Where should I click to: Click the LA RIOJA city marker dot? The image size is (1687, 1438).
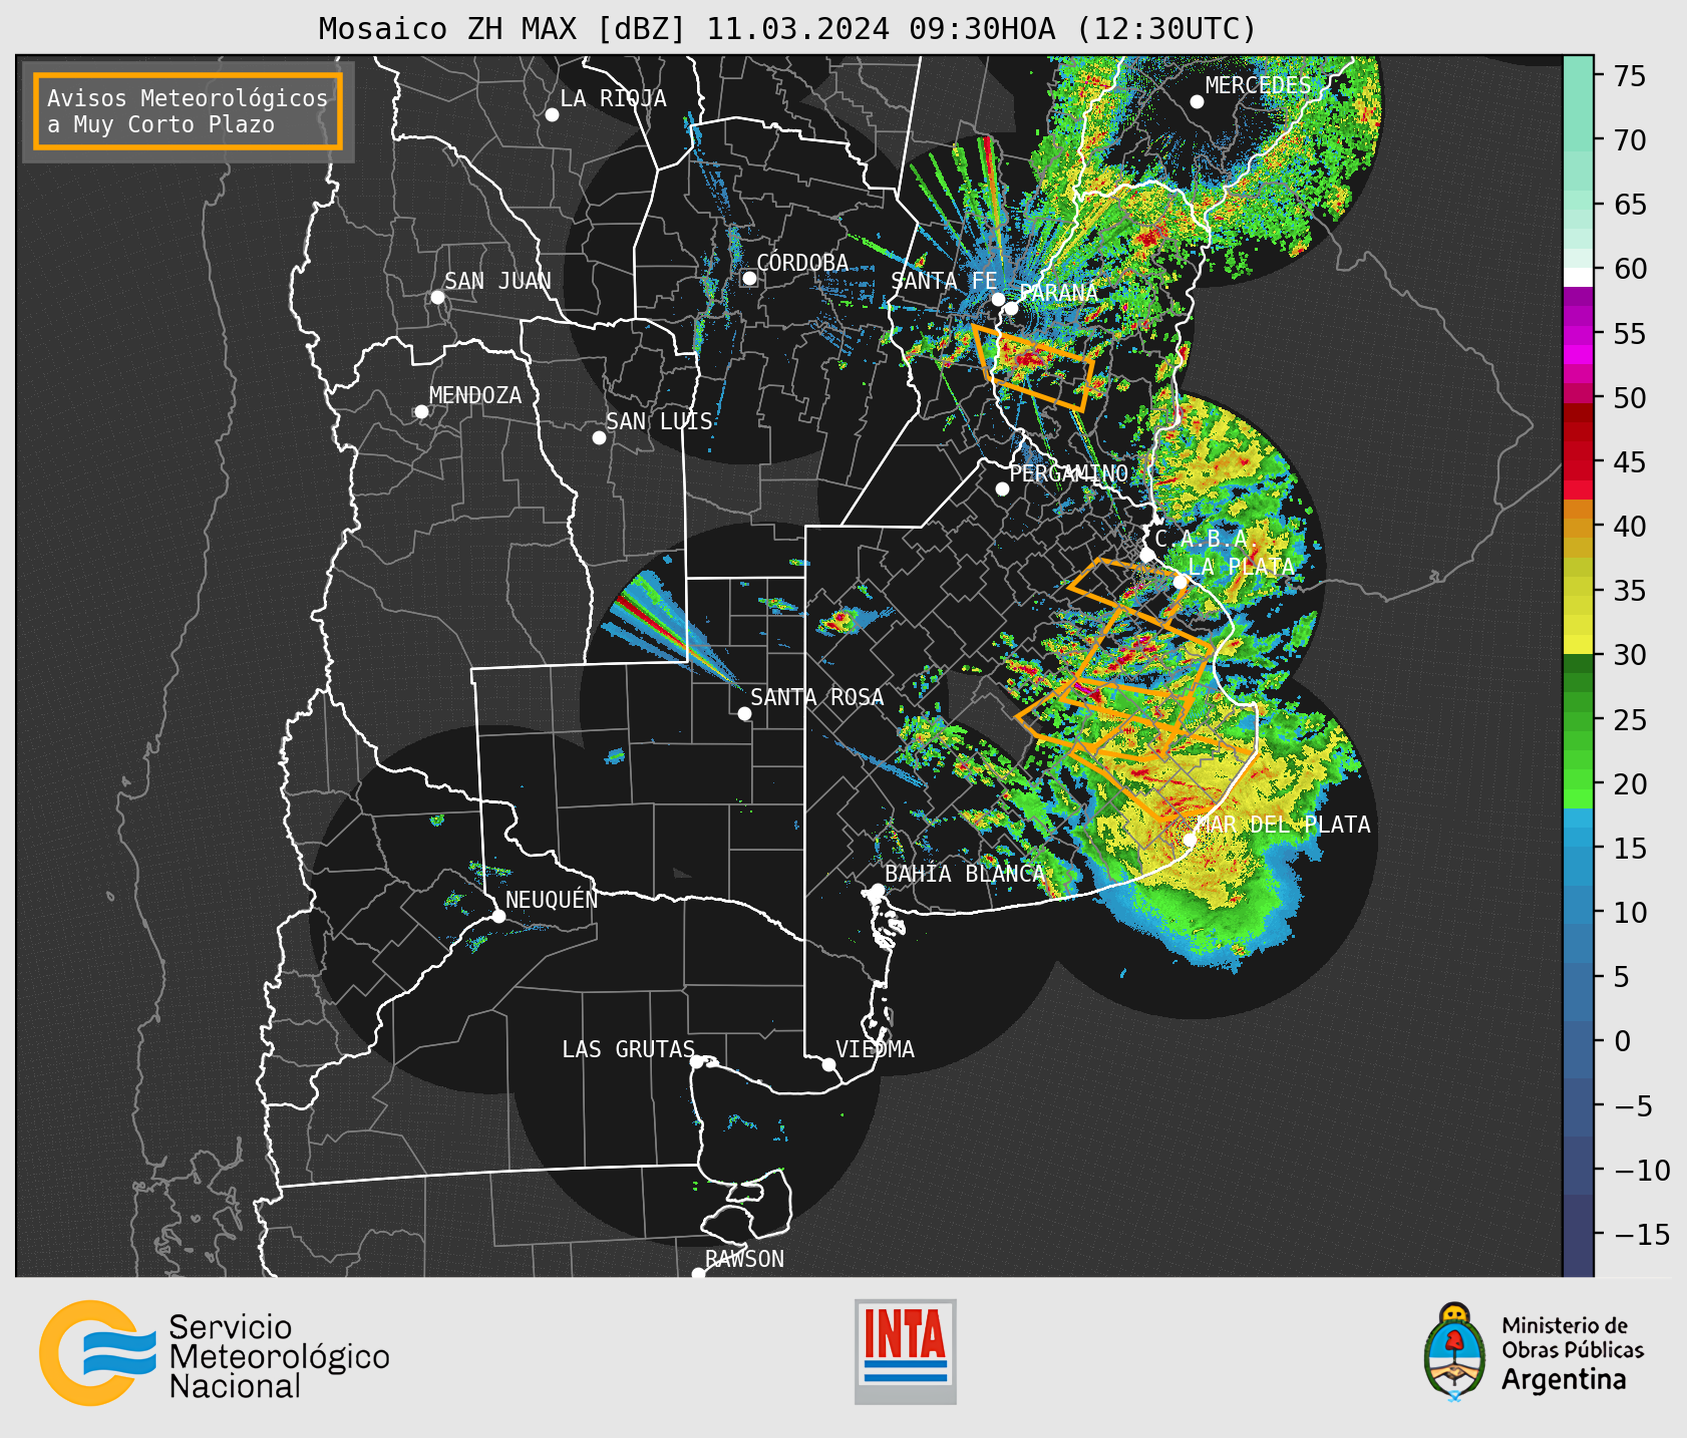tap(552, 115)
